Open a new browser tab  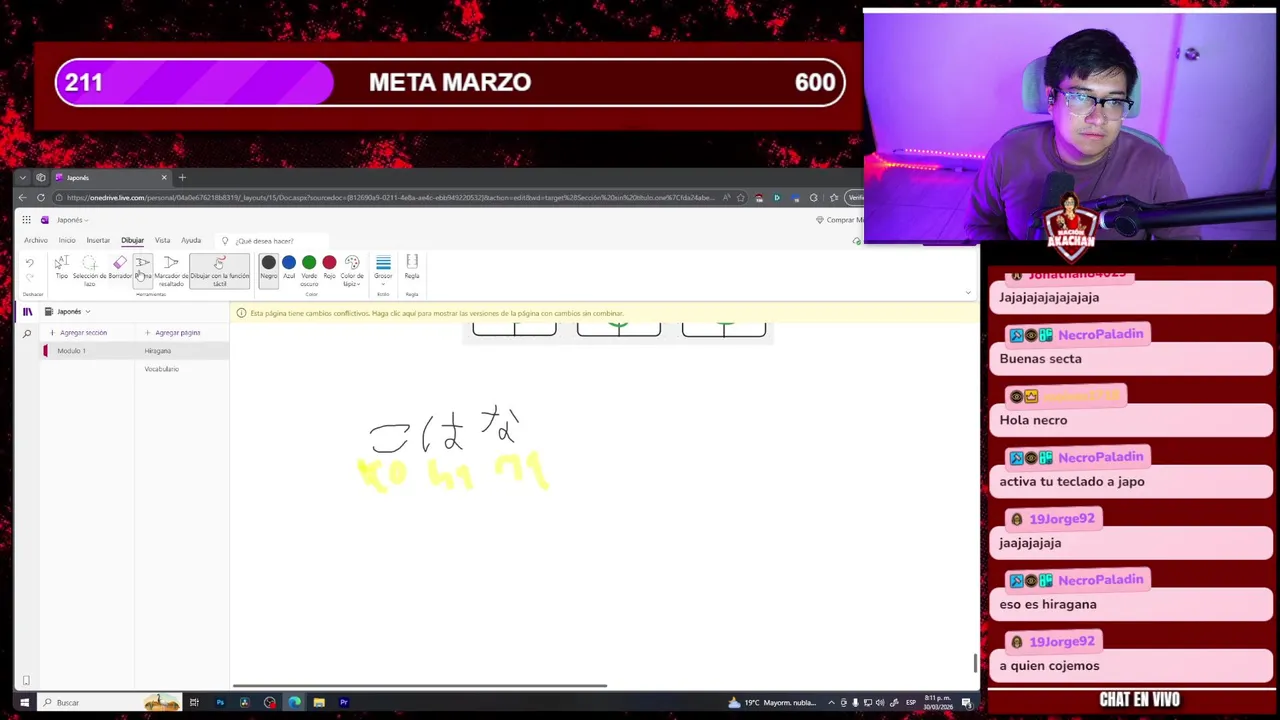[x=182, y=178]
